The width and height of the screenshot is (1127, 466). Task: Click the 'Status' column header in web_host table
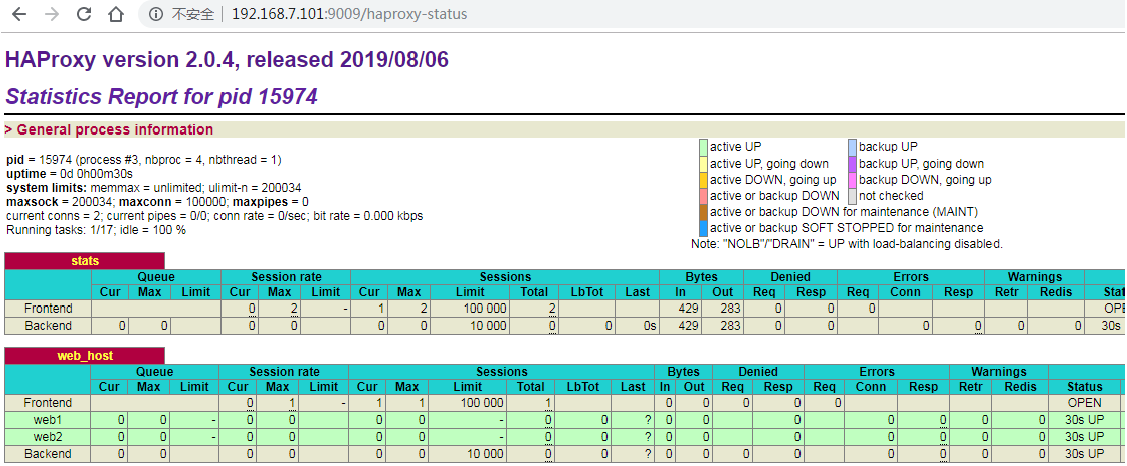(1085, 387)
